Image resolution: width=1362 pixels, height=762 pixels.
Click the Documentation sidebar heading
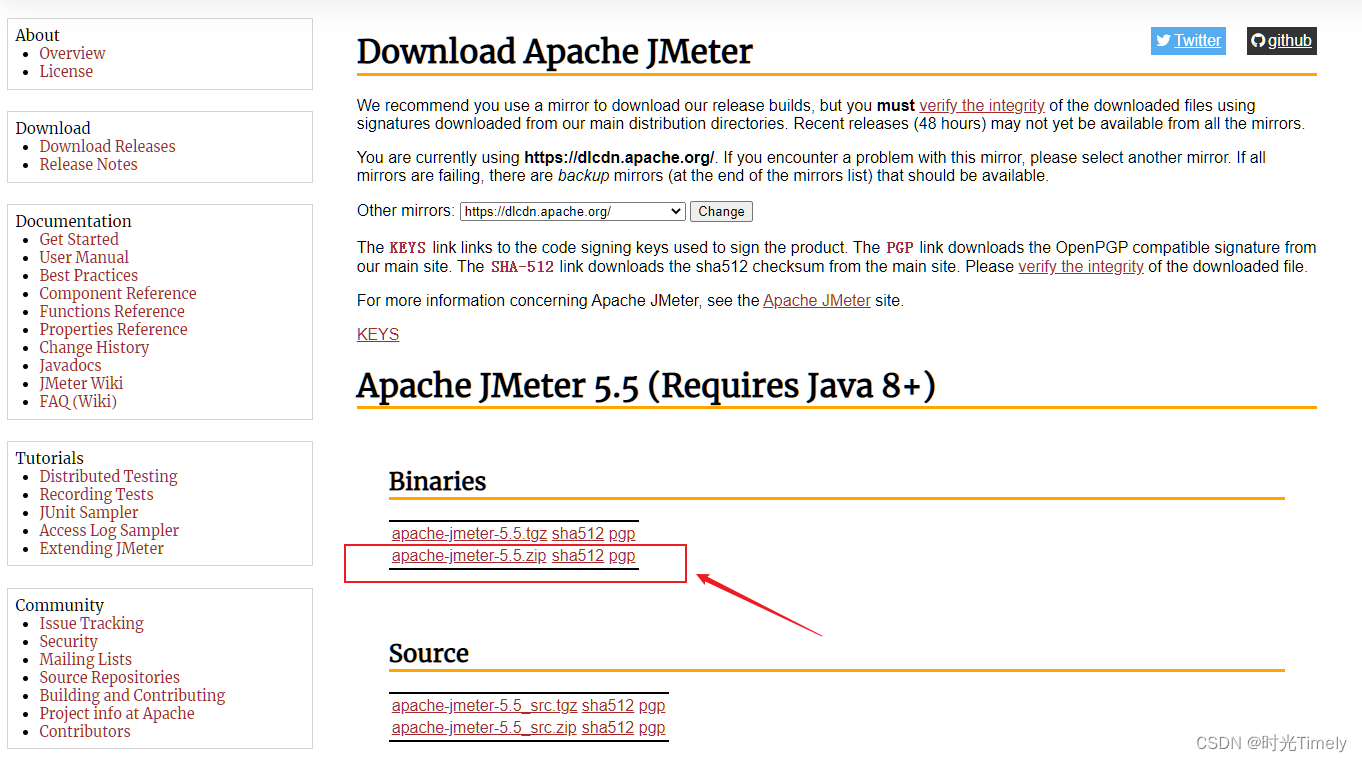click(74, 221)
